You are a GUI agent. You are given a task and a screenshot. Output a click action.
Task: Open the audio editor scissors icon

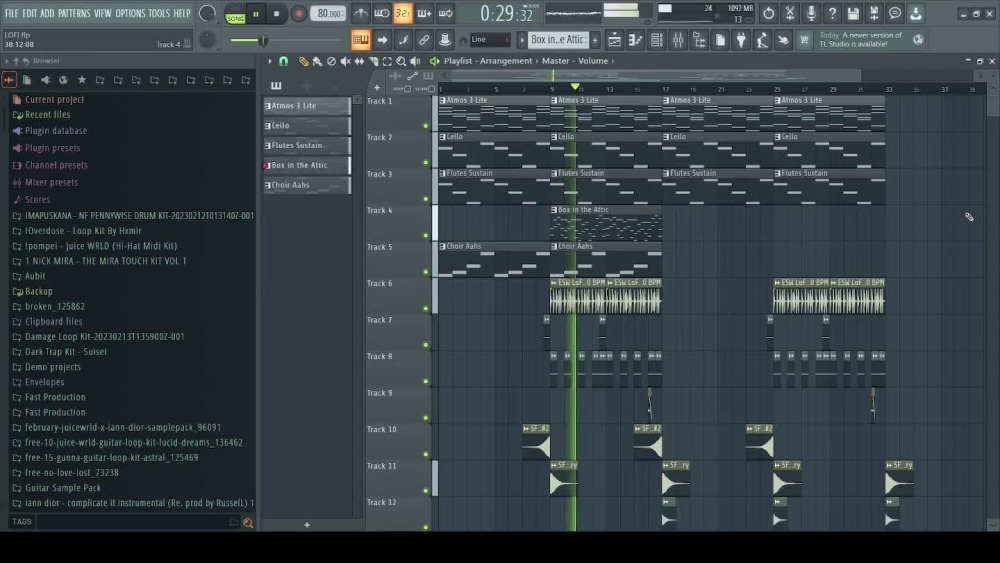pos(790,13)
